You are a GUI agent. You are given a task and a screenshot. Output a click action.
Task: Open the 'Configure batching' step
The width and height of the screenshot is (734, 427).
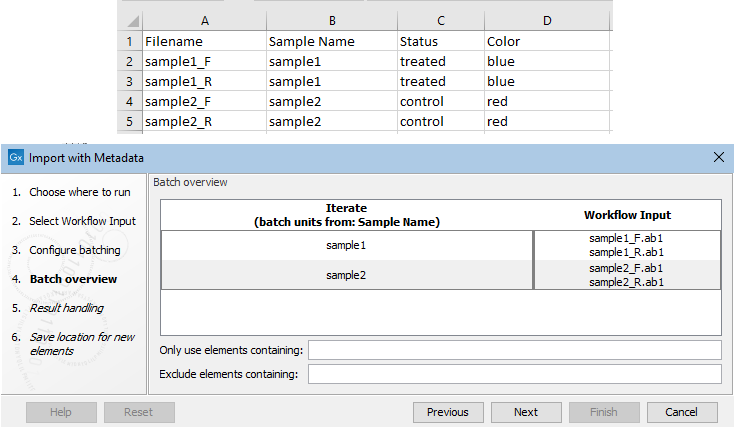point(74,250)
